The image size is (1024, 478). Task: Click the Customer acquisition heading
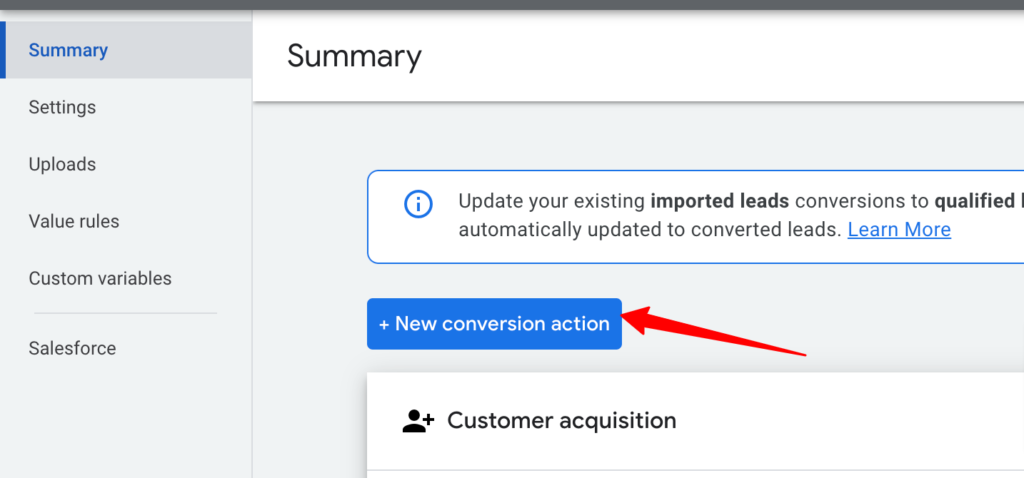click(561, 421)
